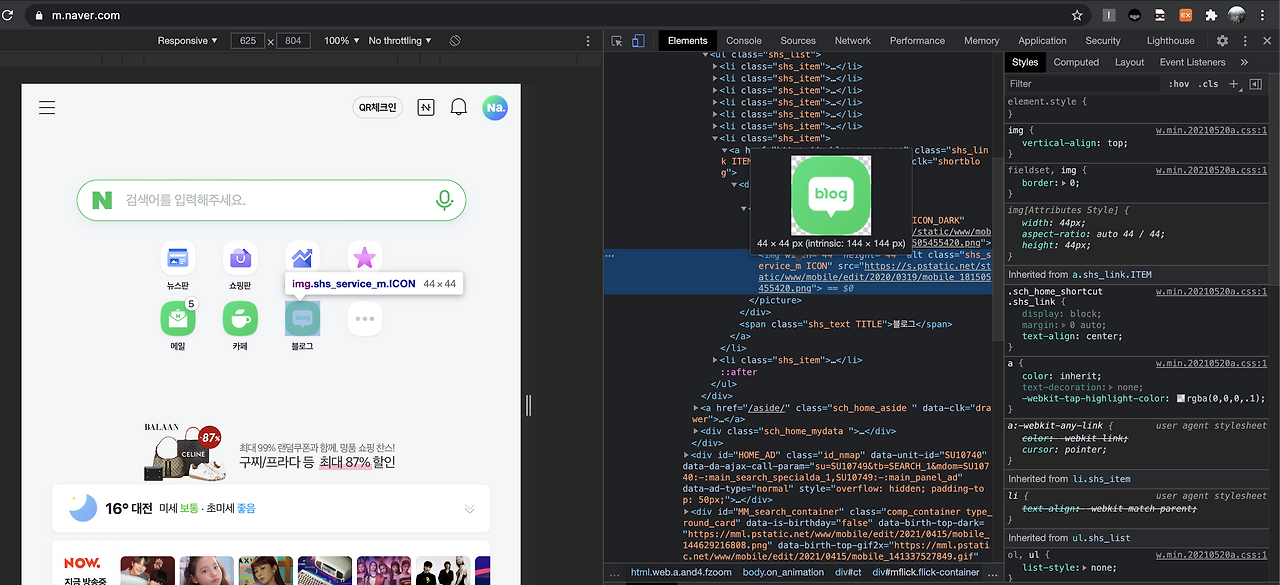
Task: Open the orange EX extension icon
Action: click(1185, 15)
